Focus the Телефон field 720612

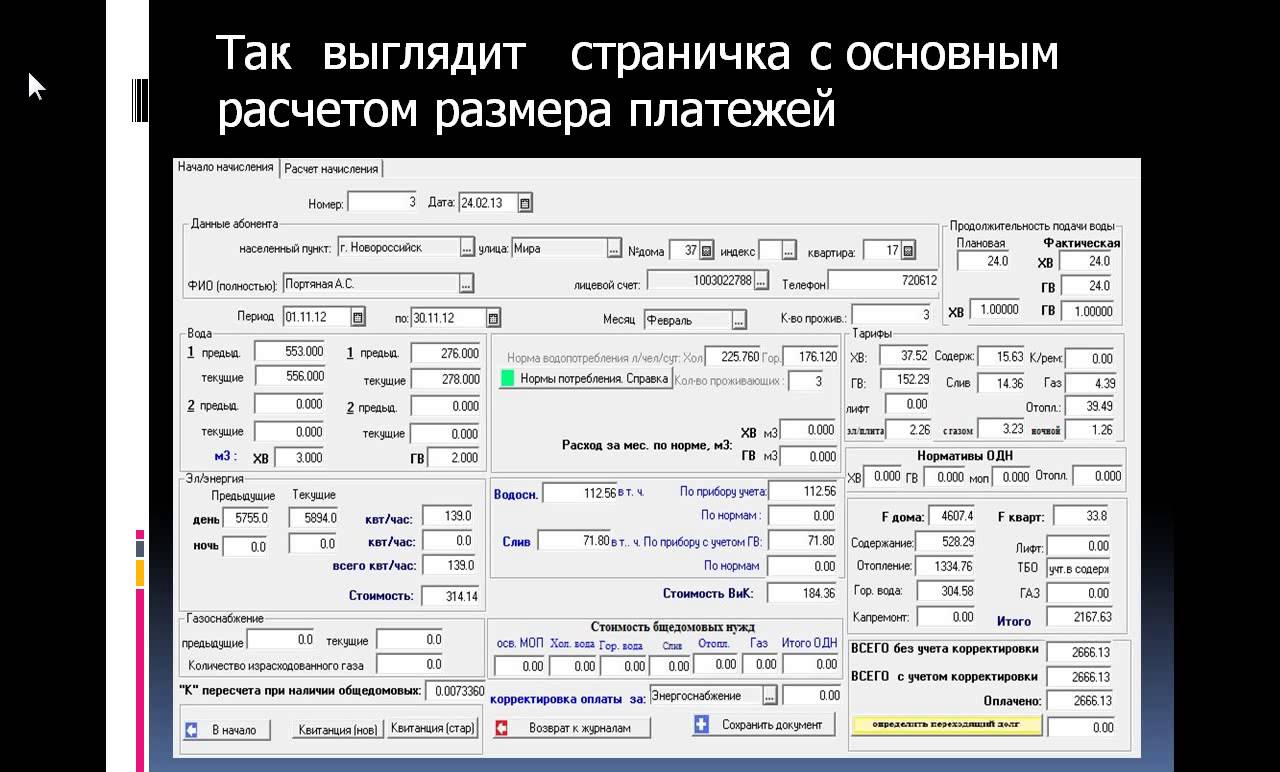click(x=884, y=281)
